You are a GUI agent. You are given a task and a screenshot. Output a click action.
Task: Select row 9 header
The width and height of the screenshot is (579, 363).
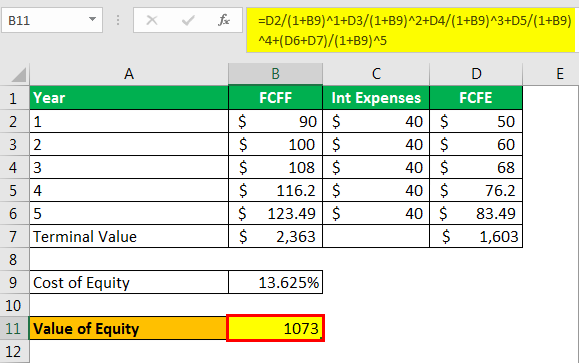pyautogui.click(x=13, y=282)
